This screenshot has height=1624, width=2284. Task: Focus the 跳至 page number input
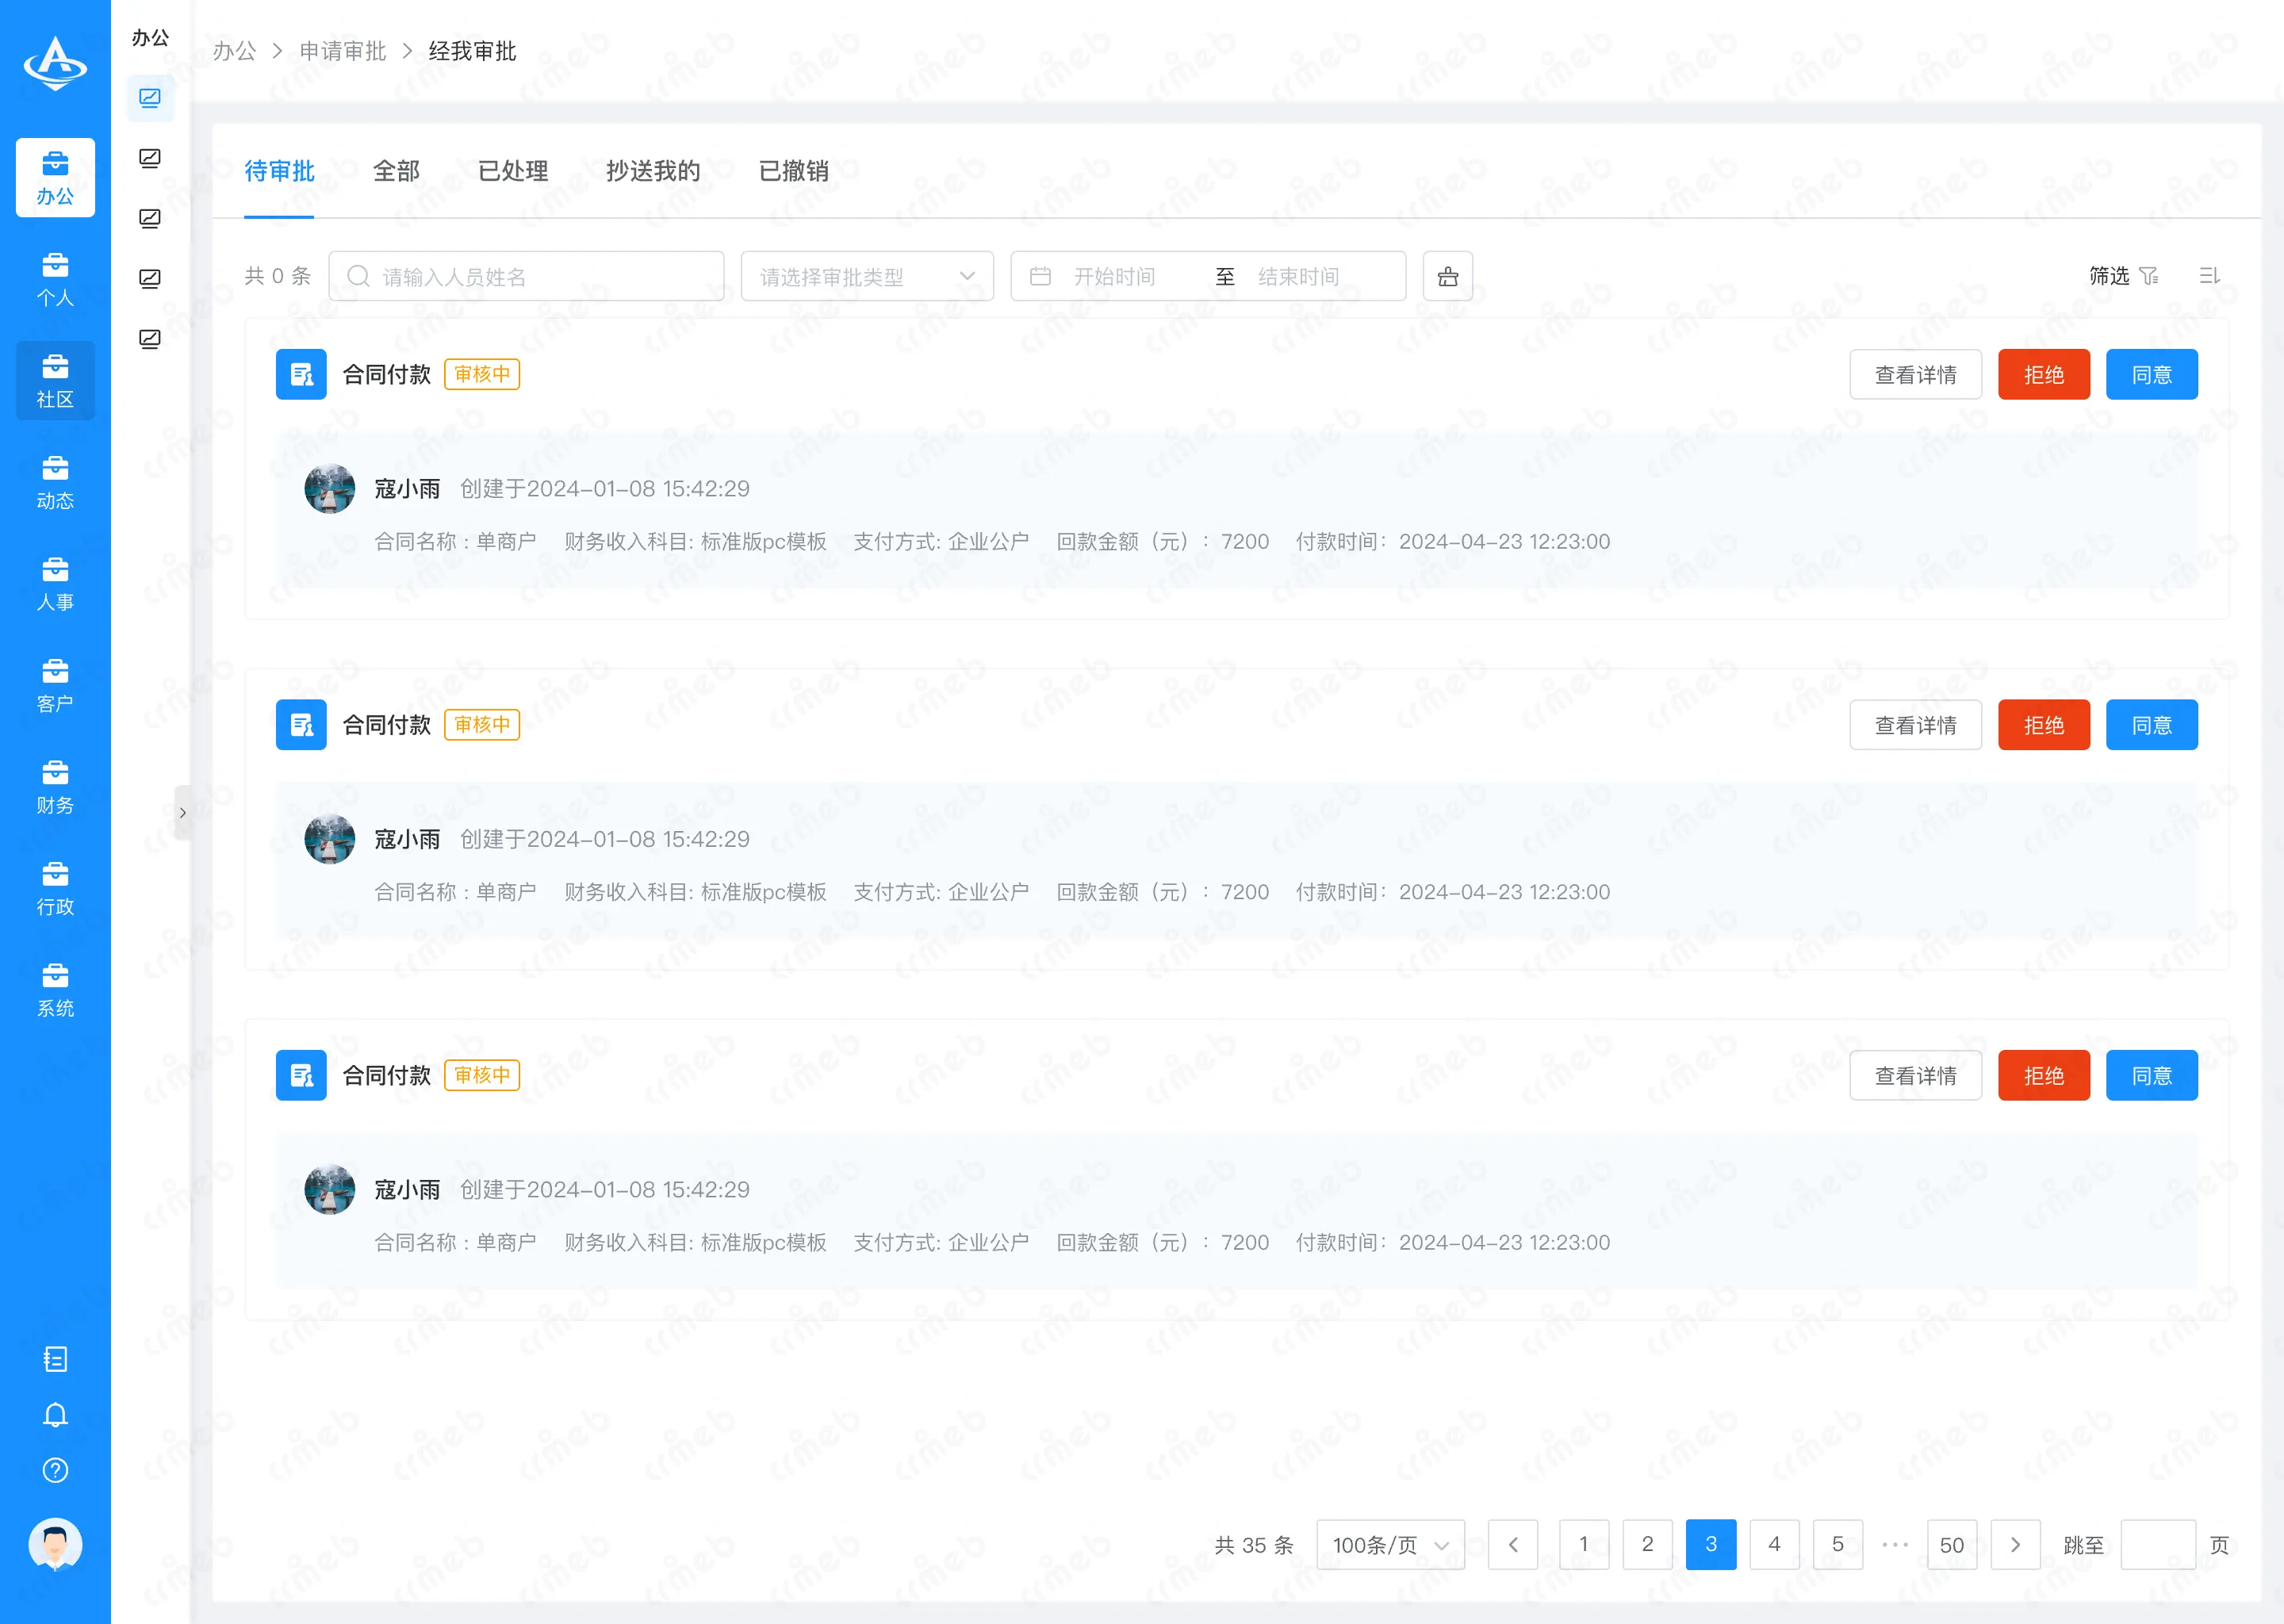pyautogui.click(x=2158, y=1545)
